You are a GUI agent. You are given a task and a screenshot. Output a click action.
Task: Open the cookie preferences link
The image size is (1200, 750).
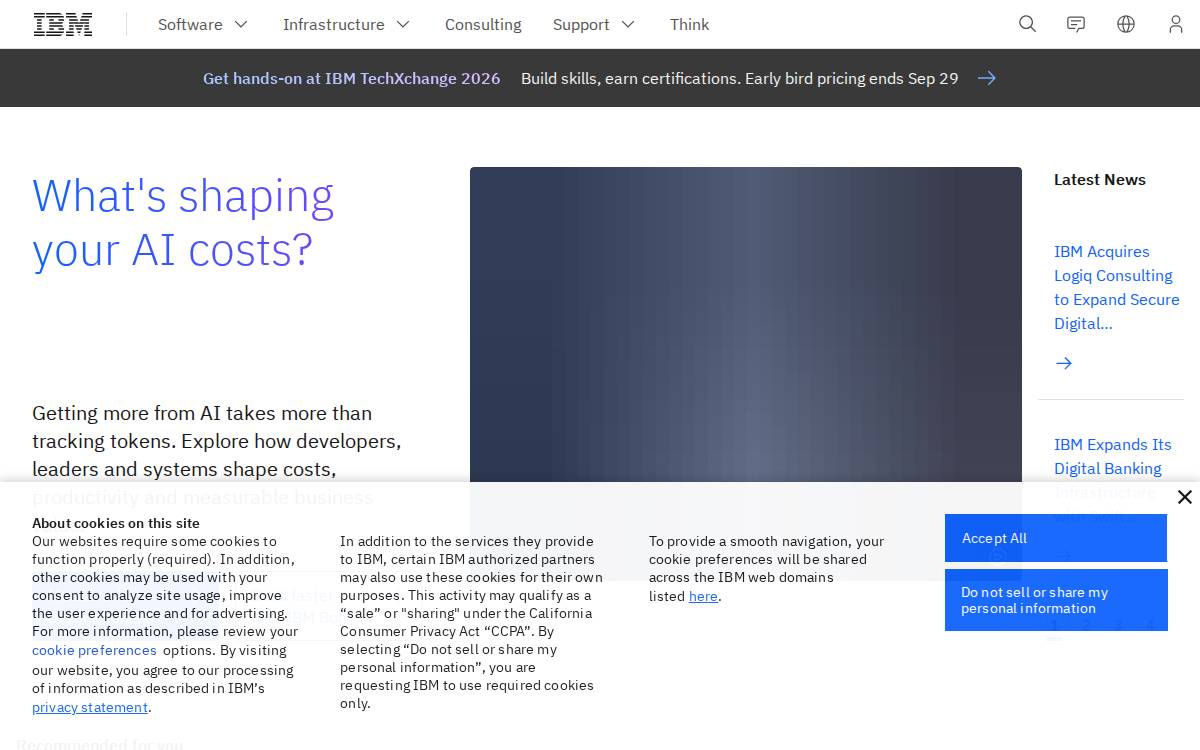pyautogui.click(x=94, y=650)
